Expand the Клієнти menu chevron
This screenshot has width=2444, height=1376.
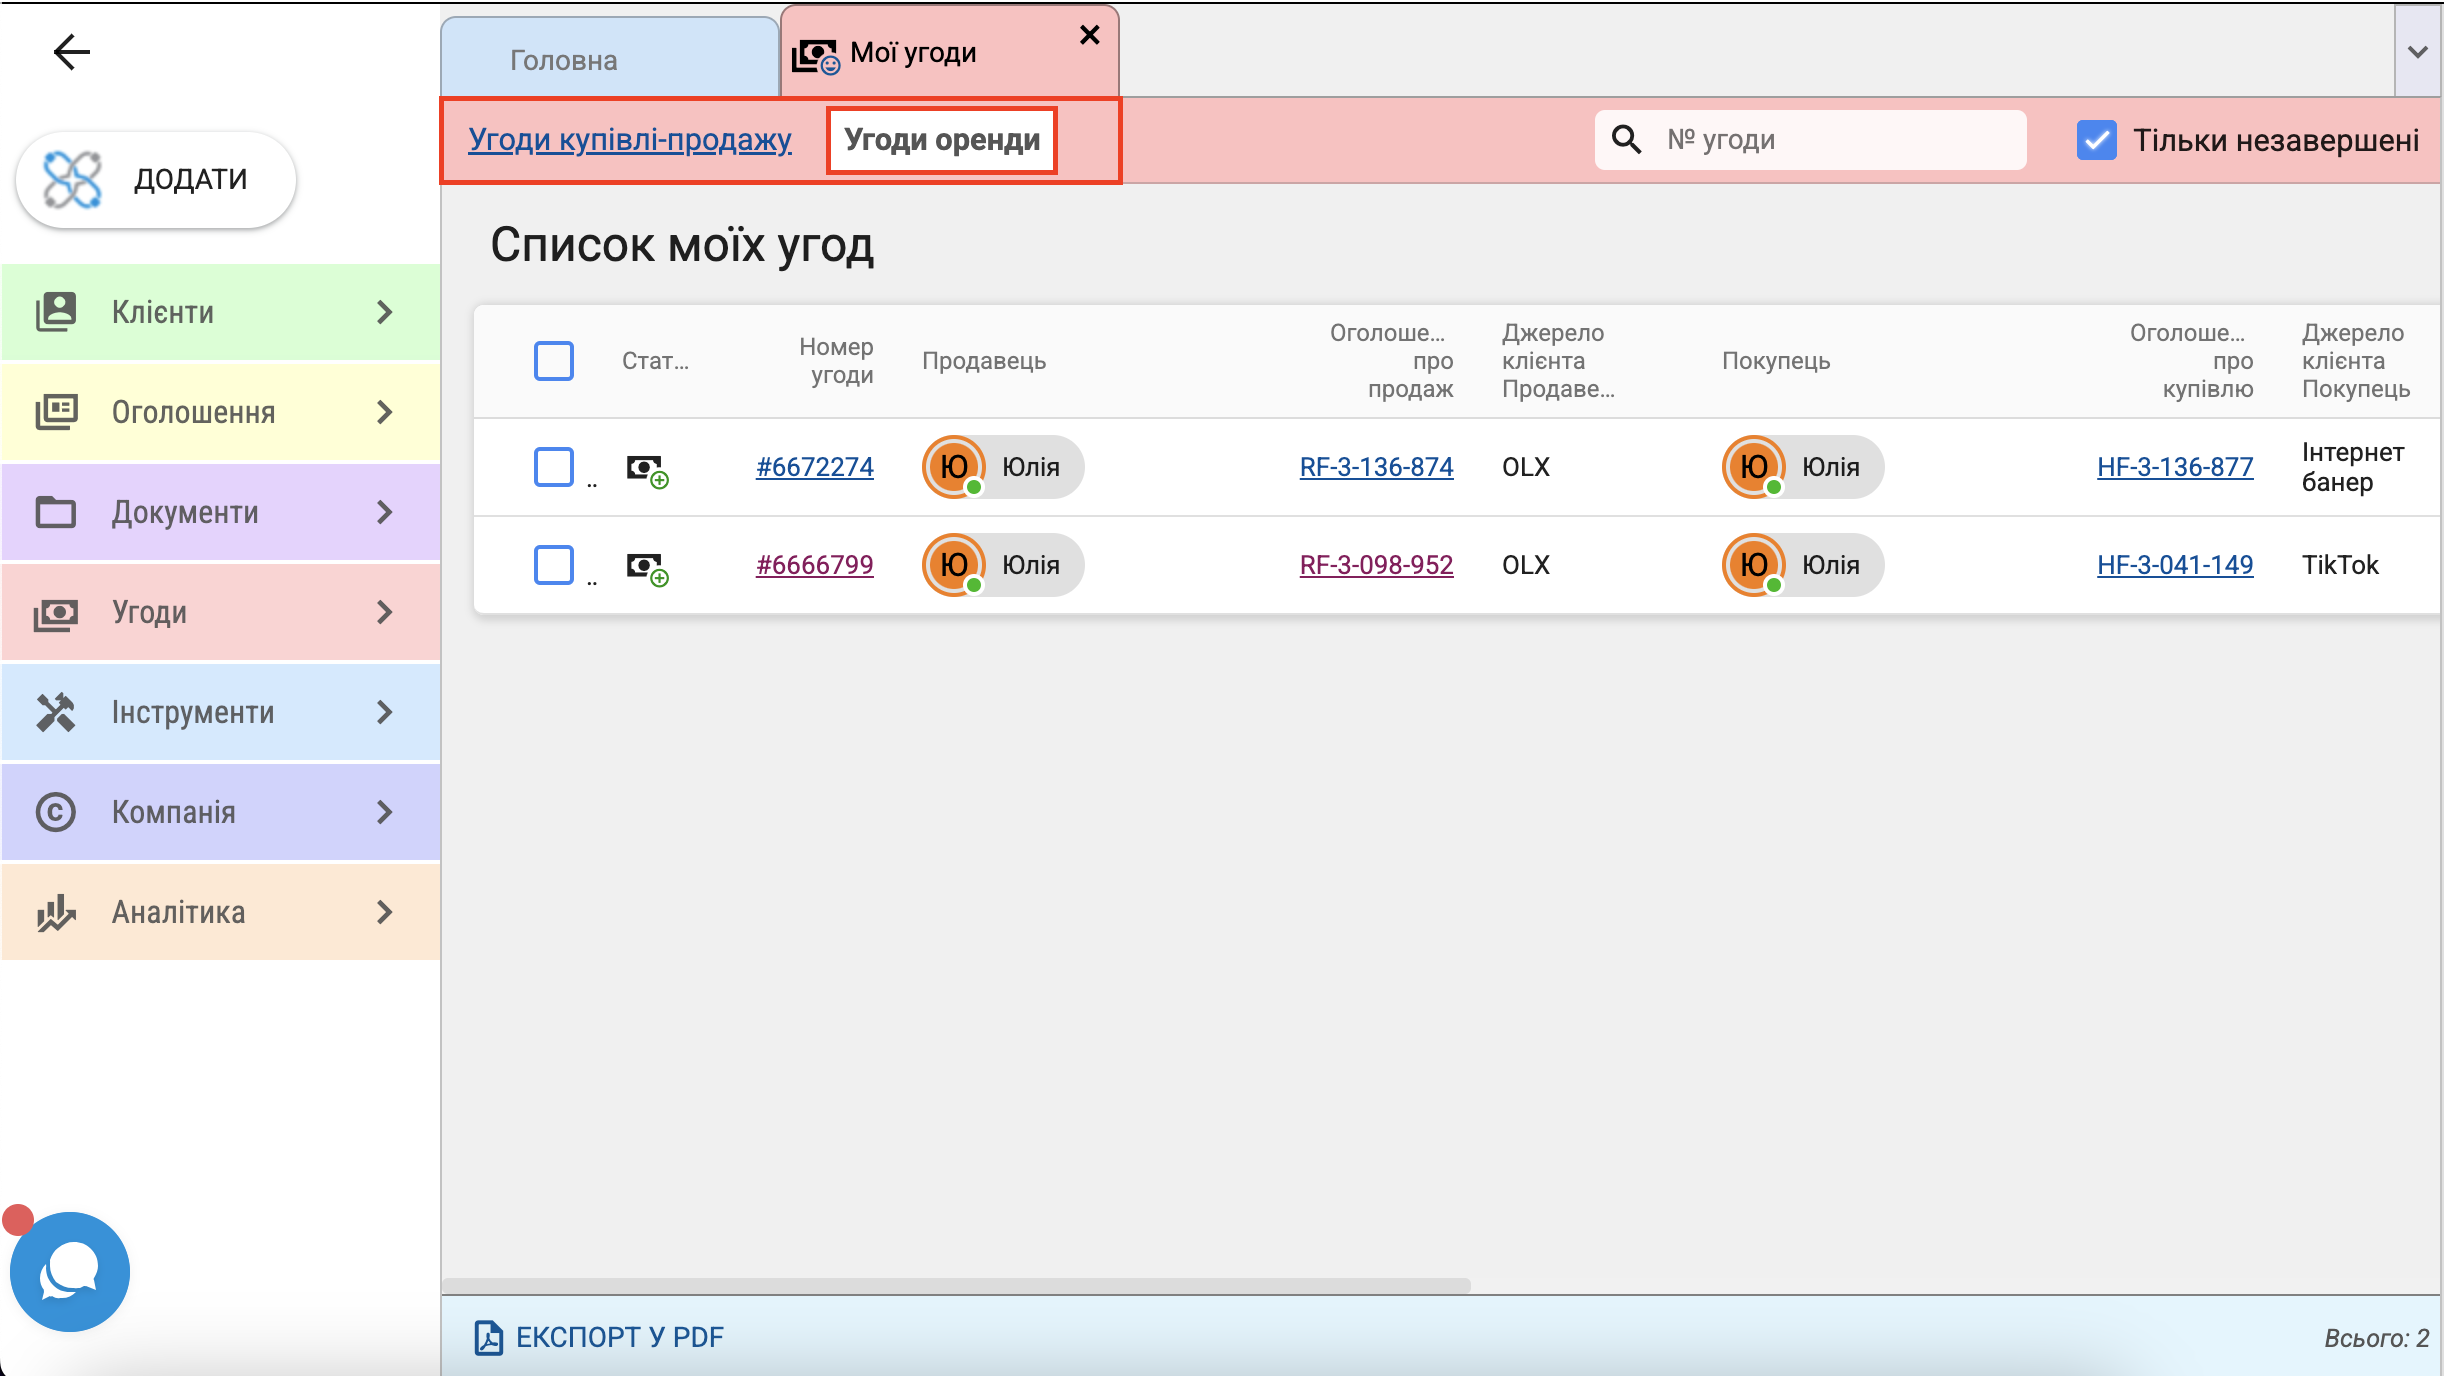click(x=385, y=312)
